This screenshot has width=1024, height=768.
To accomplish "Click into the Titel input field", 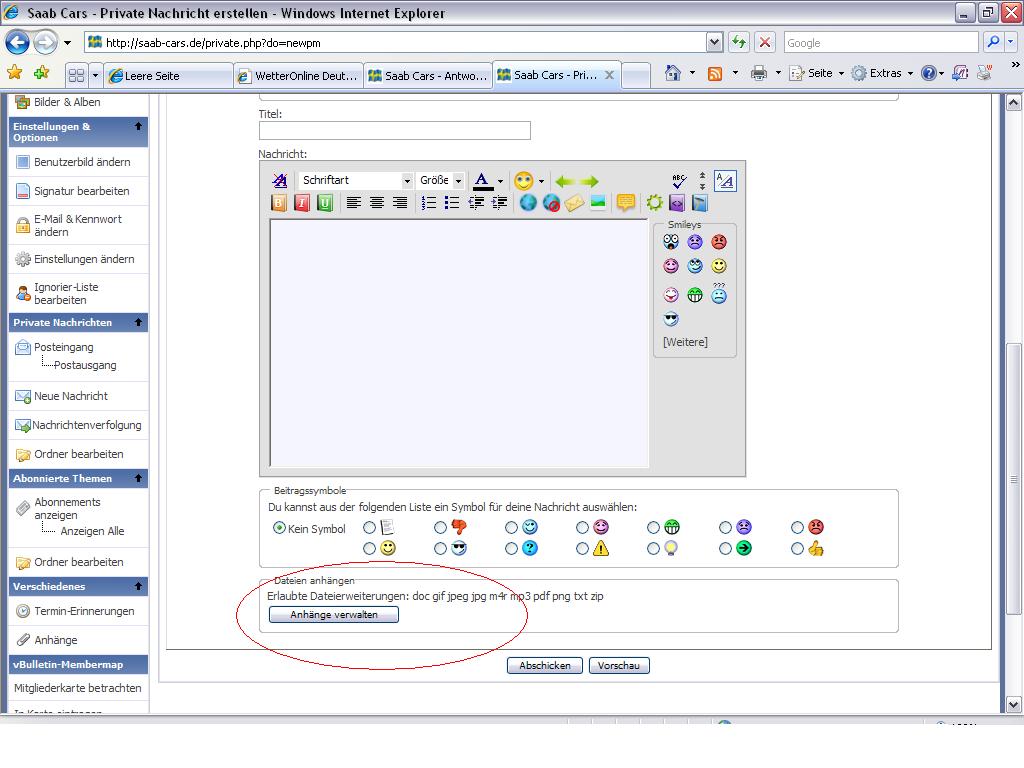I will click(394, 131).
